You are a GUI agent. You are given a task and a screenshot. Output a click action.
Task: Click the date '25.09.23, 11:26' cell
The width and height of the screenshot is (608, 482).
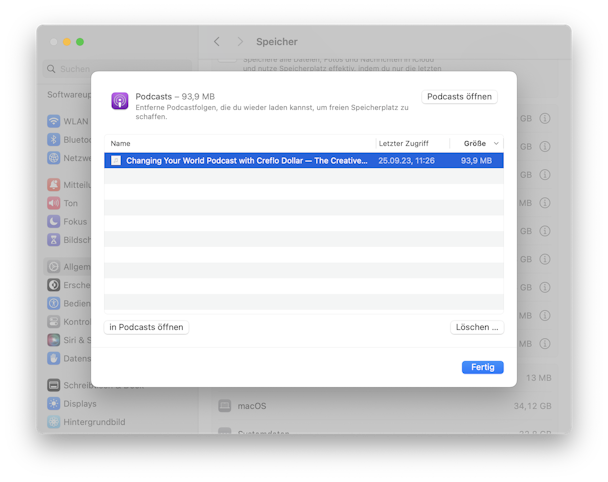(x=406, y=161)
